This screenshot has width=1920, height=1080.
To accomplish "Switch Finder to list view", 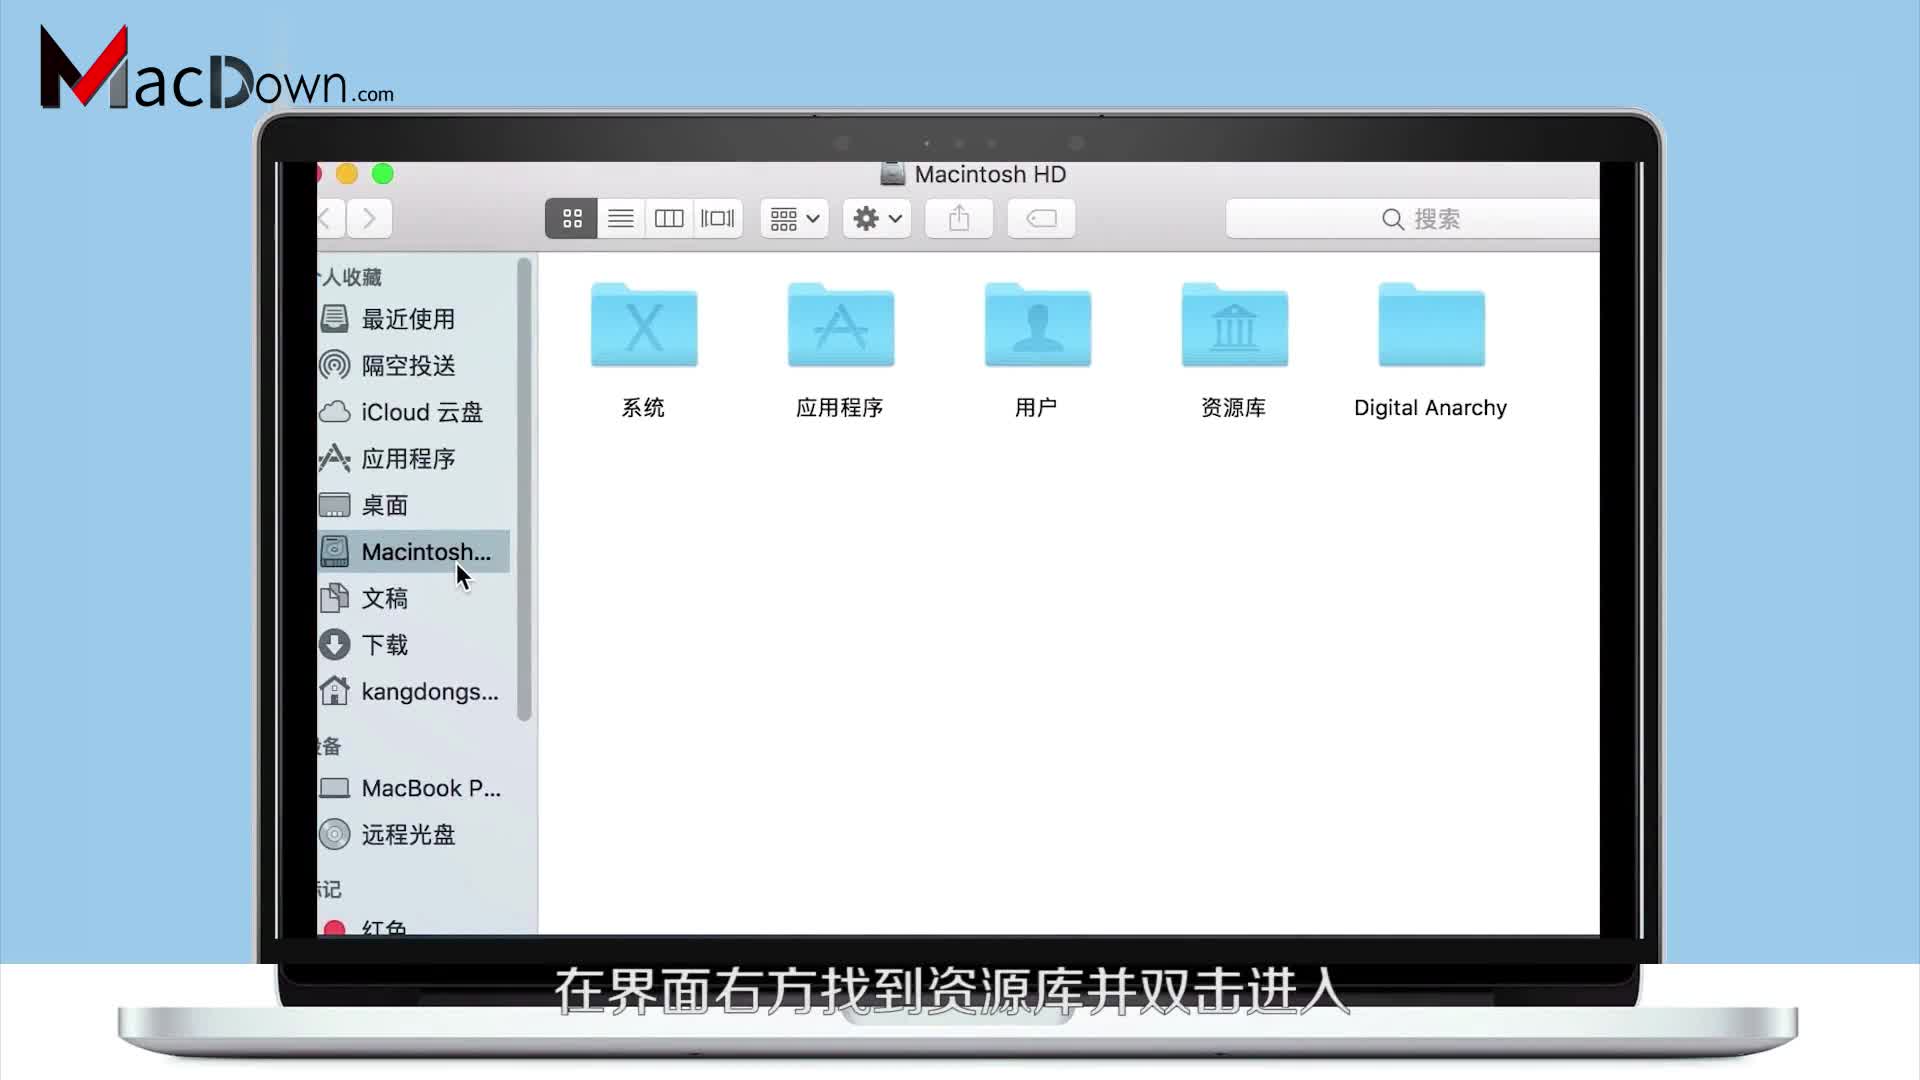I will tap(620, 218).
